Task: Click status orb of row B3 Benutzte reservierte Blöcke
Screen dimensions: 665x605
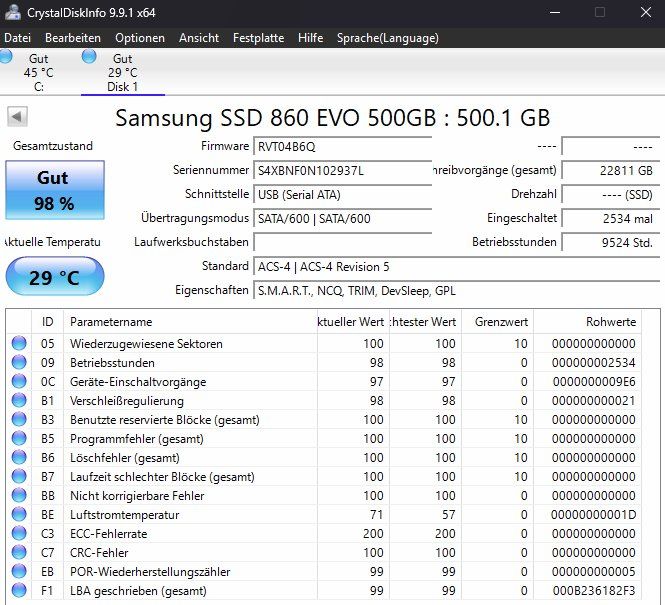Action: point(19,419)
